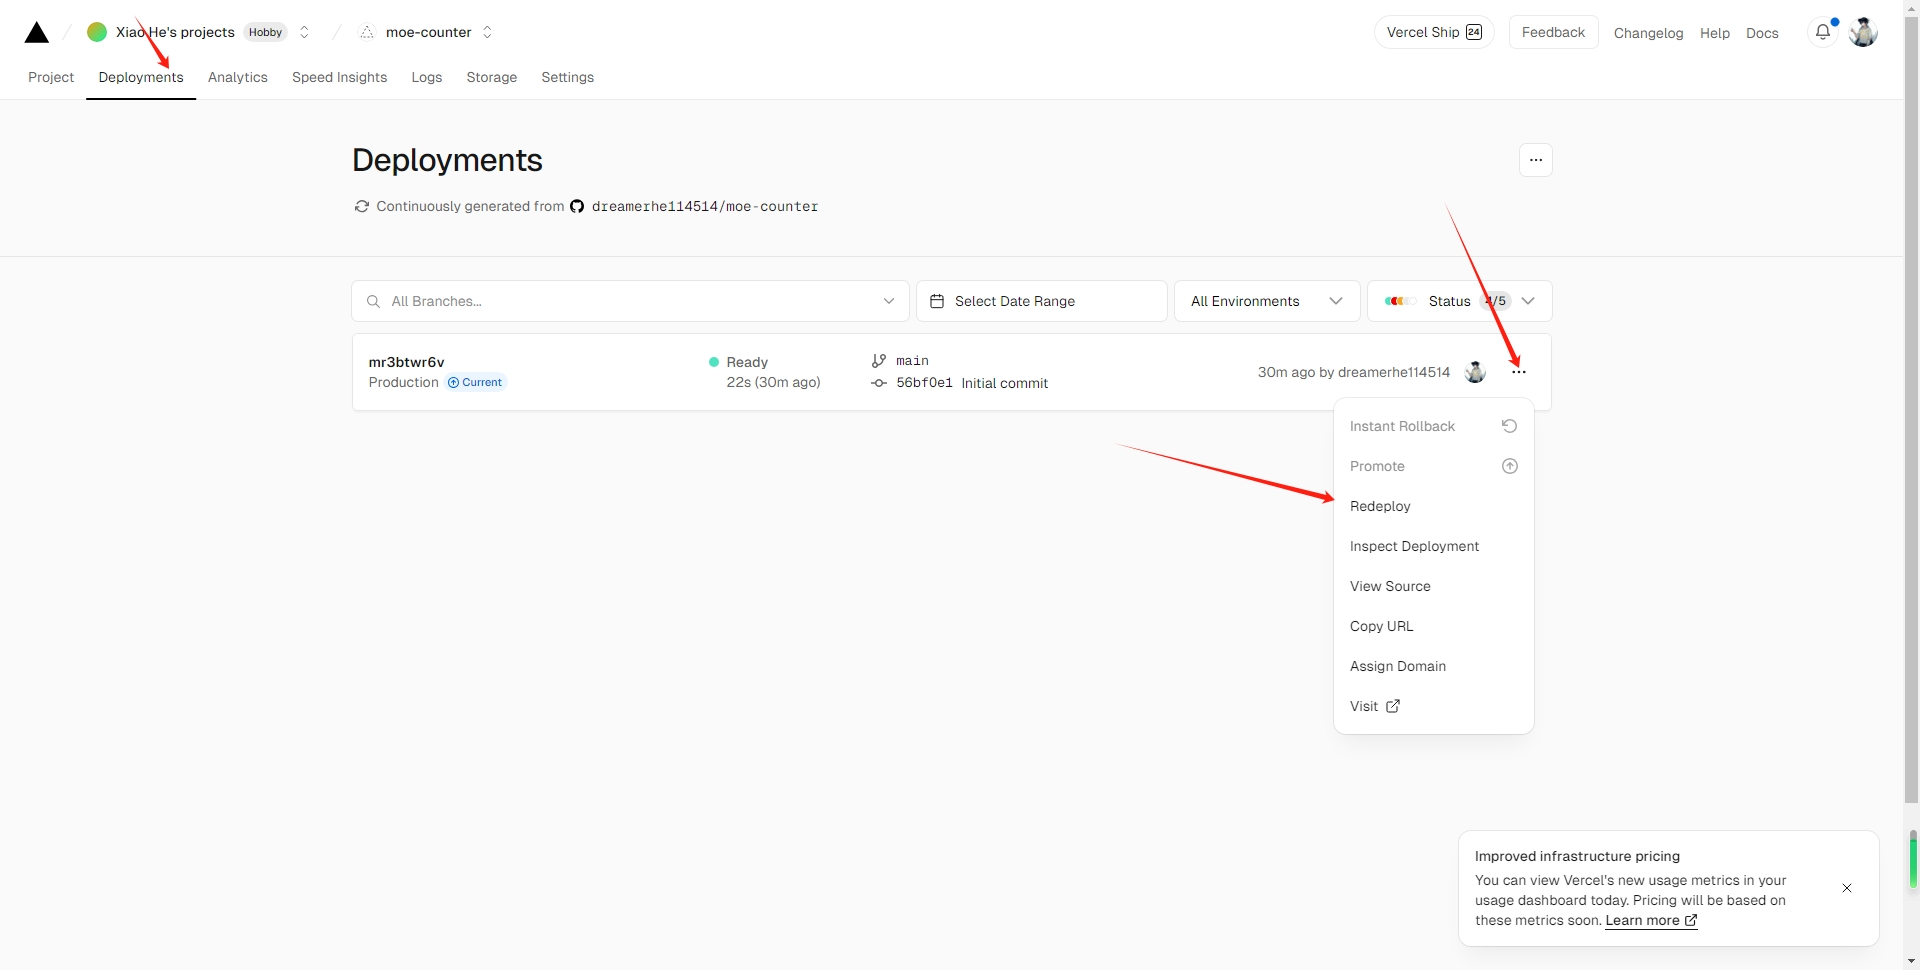Switch to the Speed Insights tab
The image size is (1920, 970).
(339, 77)
